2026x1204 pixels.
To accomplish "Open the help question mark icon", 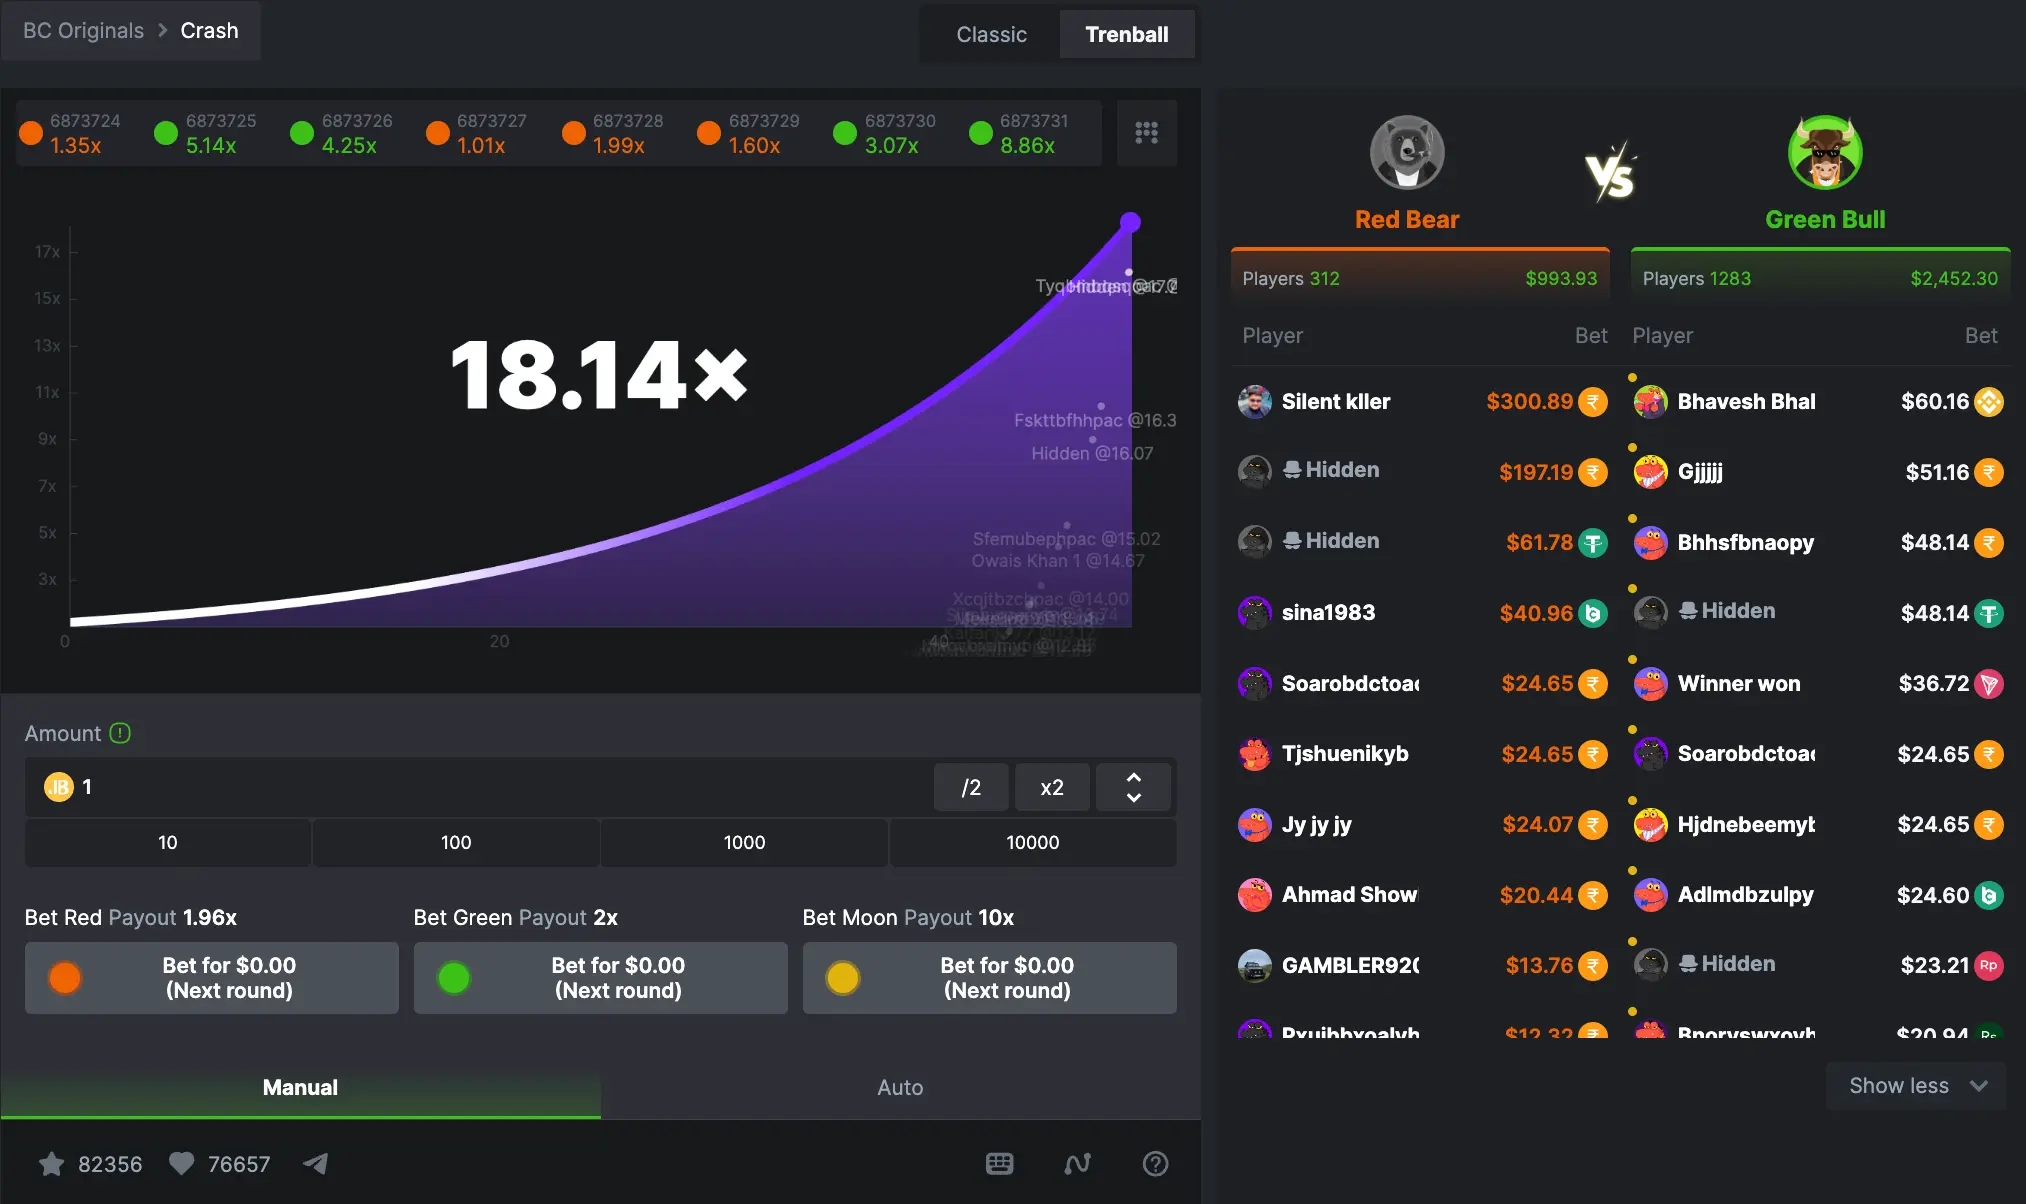I will (1155, 1164).
